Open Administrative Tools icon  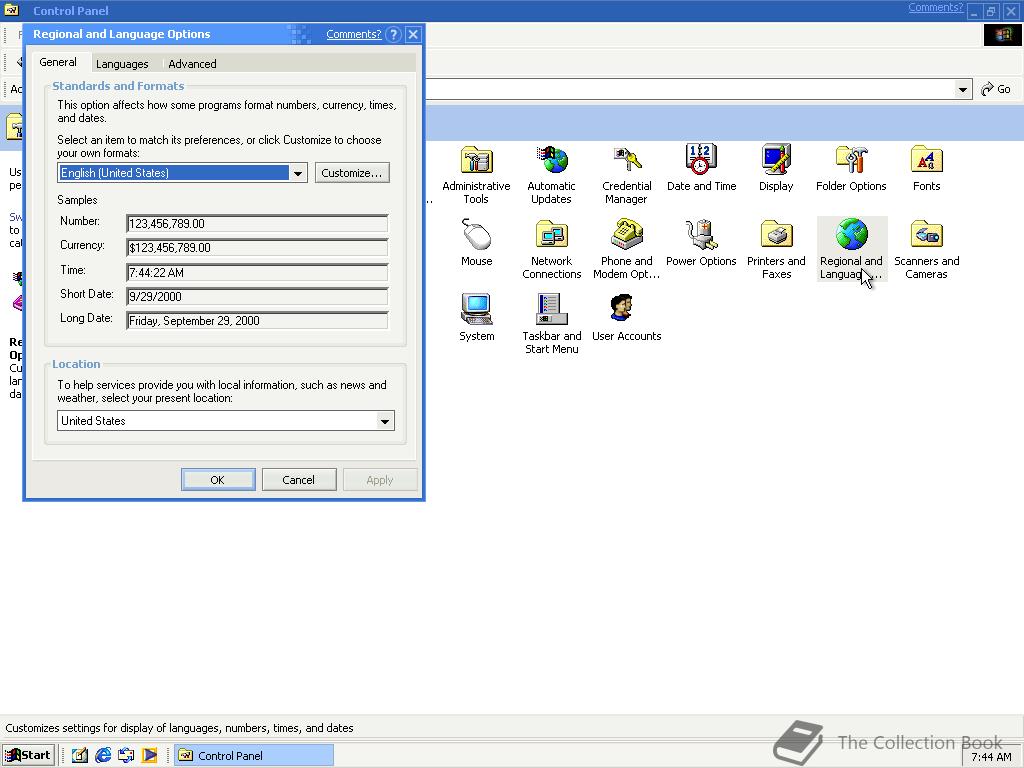(476, 160)
